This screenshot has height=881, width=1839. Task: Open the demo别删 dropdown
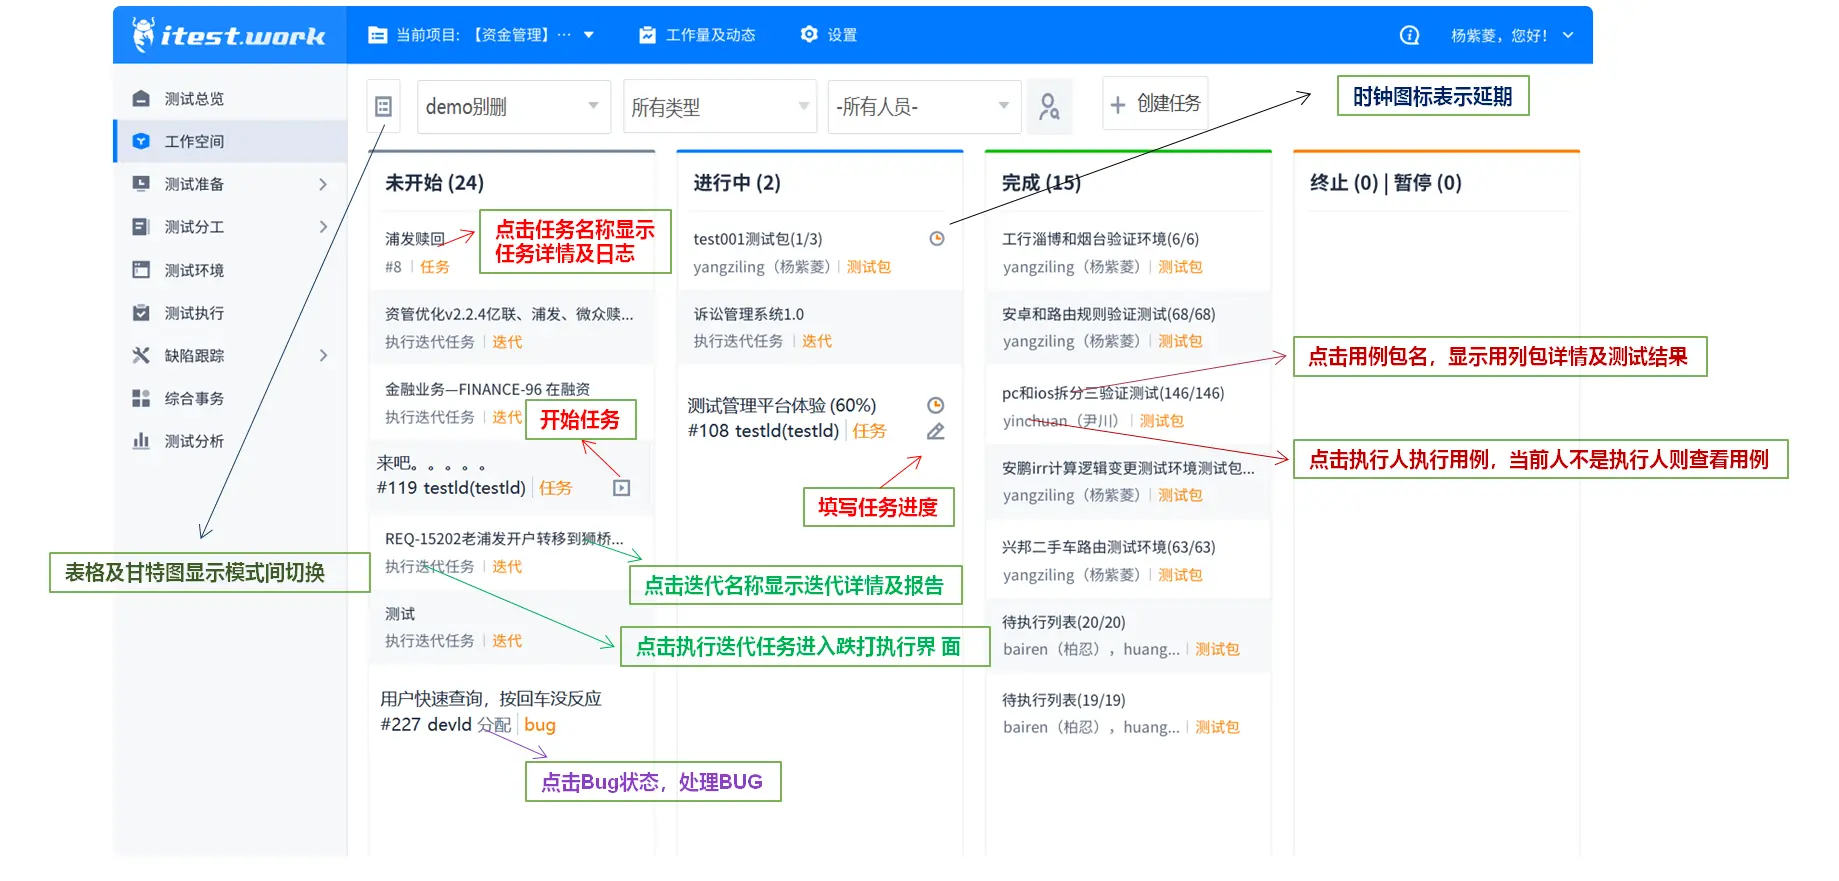point(514,106)
